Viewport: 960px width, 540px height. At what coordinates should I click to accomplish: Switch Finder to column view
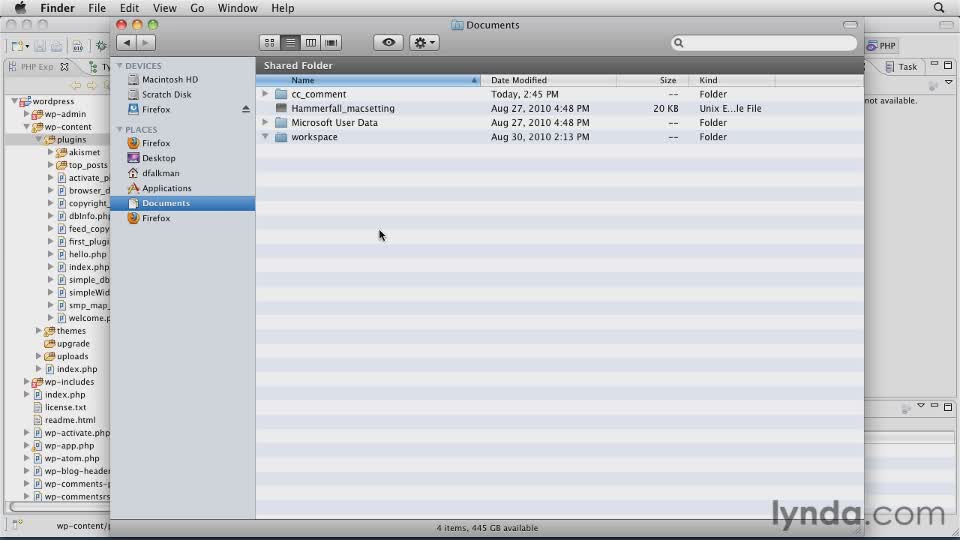click(x=311, y=43)
